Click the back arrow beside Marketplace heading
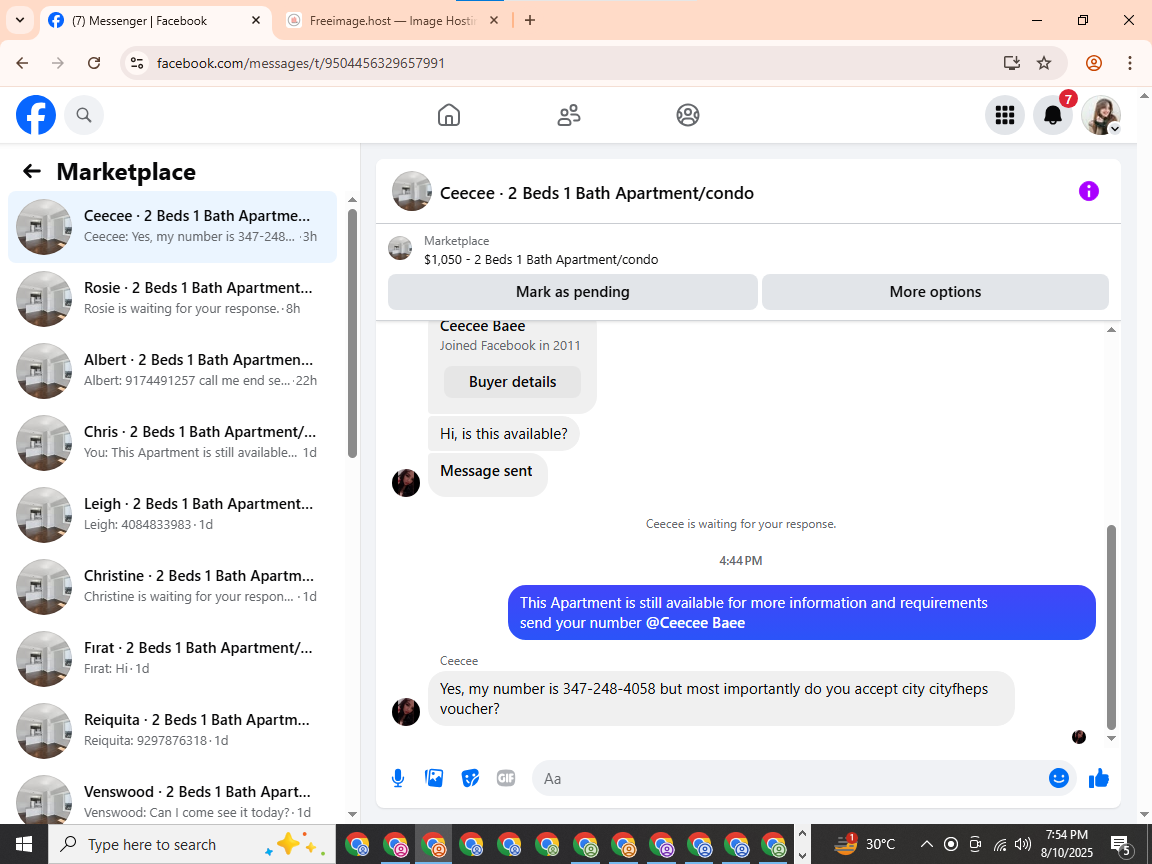1152x864 pixels. point(32,171)
